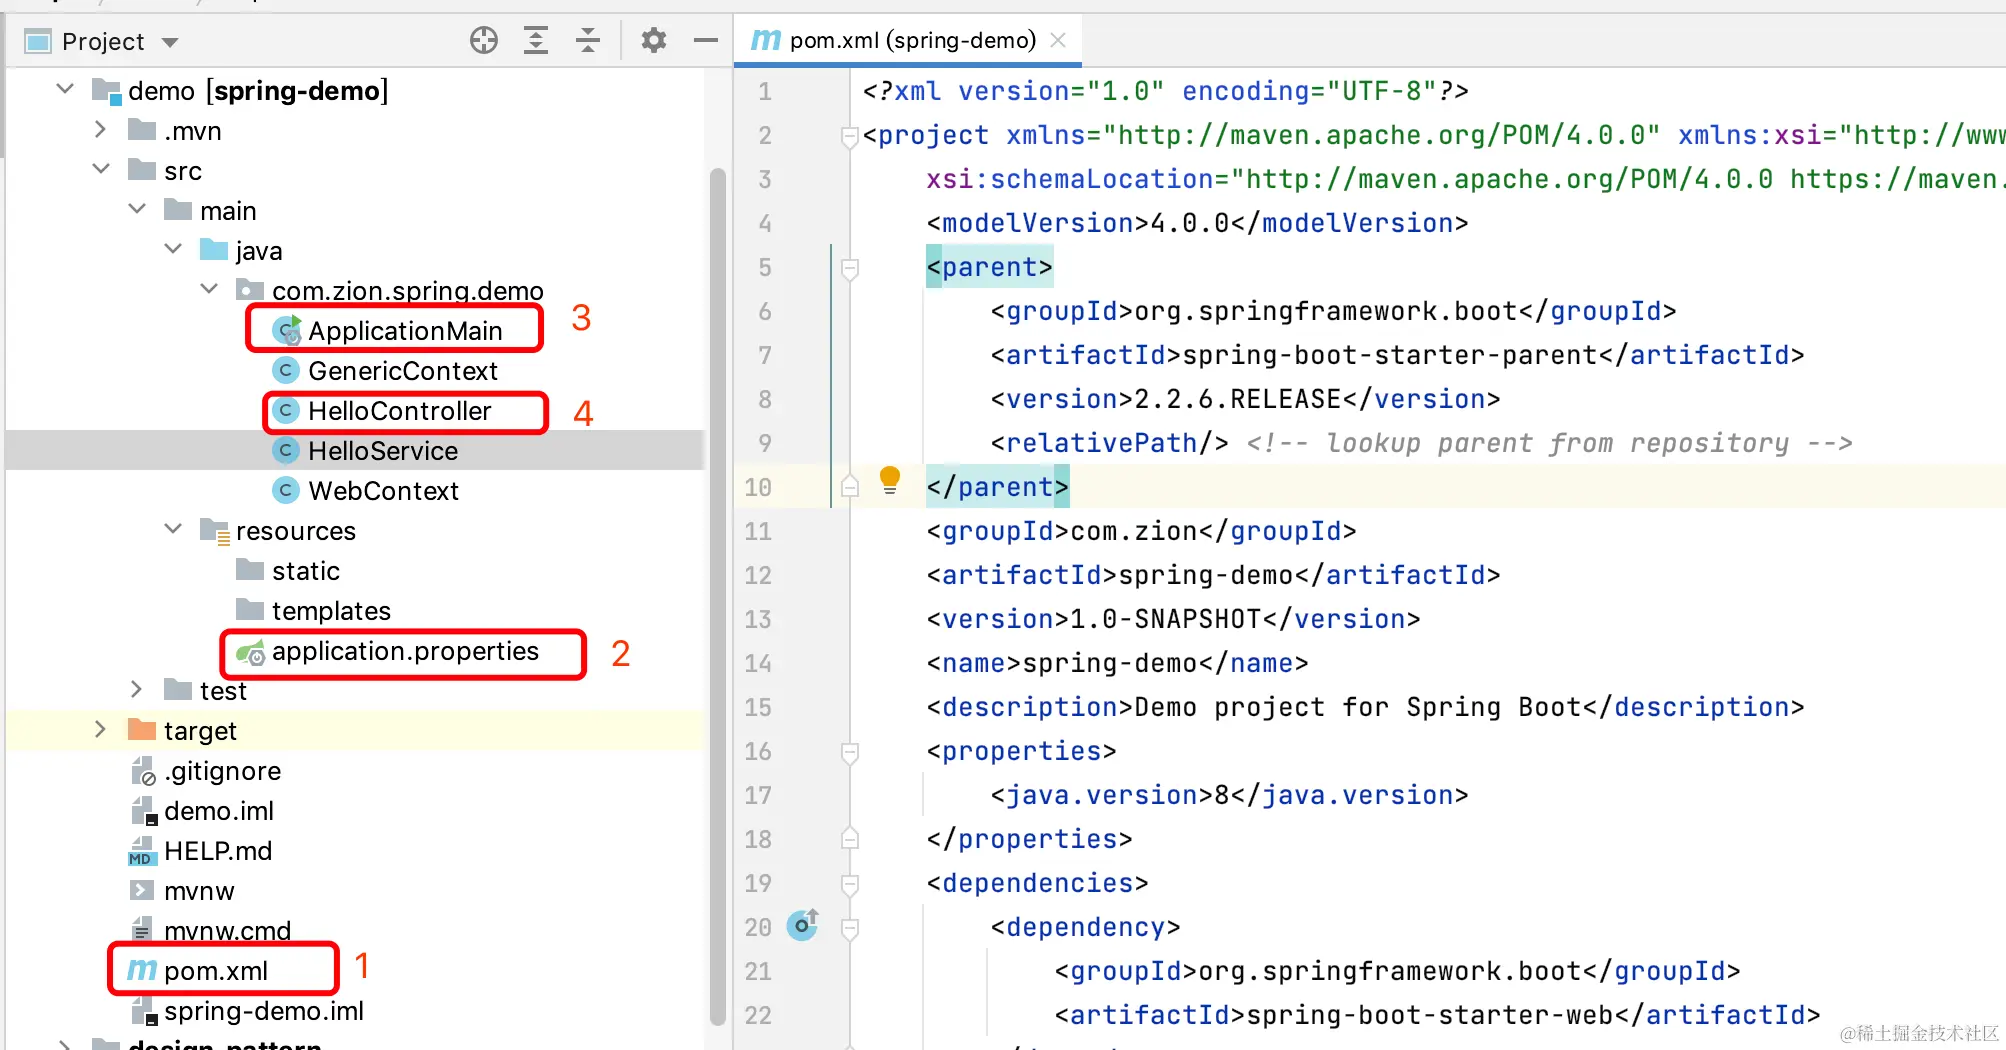2006x1050 pixels.
Task: Click the locate current file crosshair icon
Action: click(x=484, y=41)
